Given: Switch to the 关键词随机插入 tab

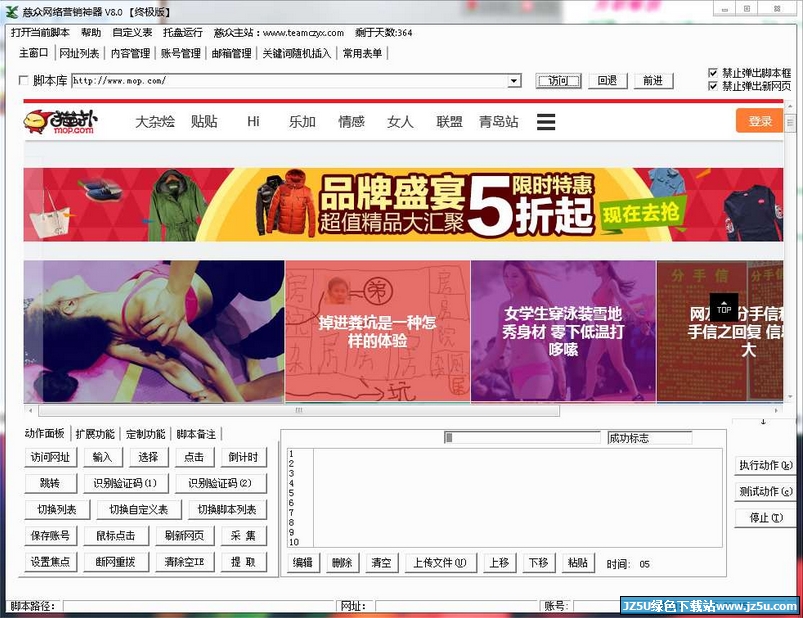Looking at the screenshot, I should point(297,53).
